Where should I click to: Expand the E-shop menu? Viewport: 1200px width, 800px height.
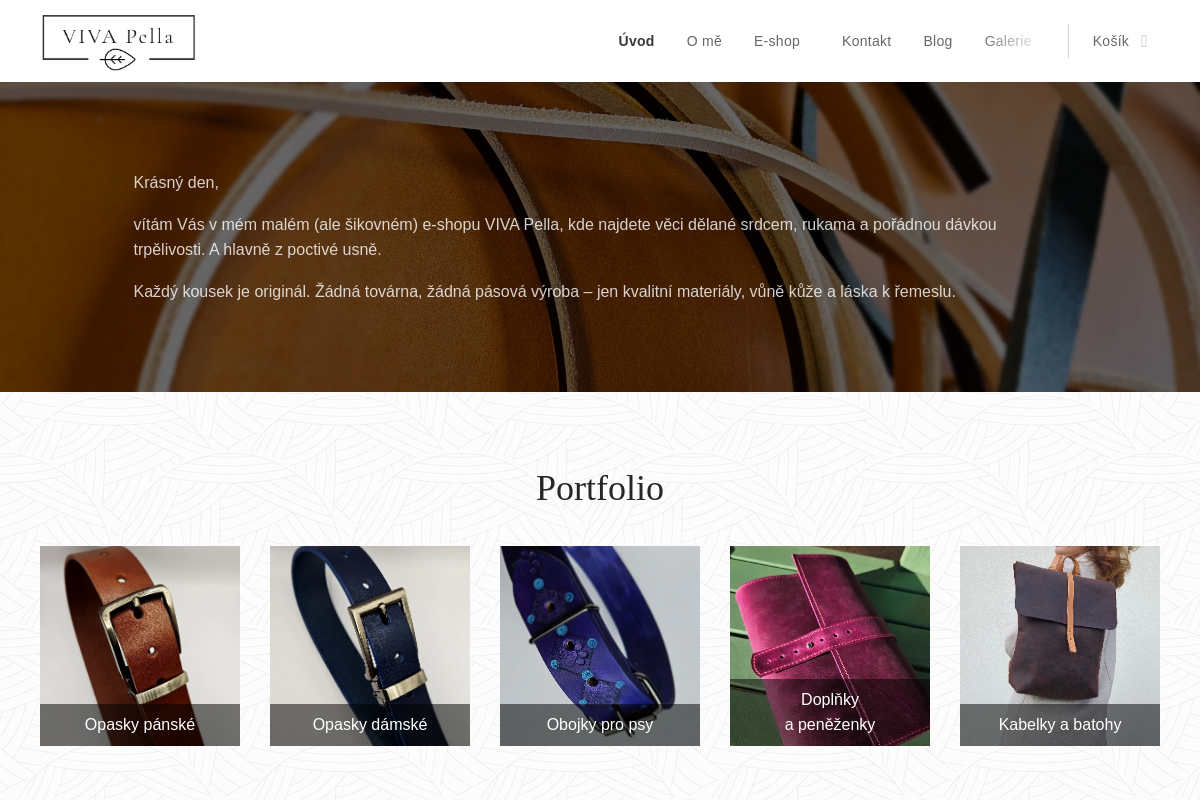[x=777, y=41]
